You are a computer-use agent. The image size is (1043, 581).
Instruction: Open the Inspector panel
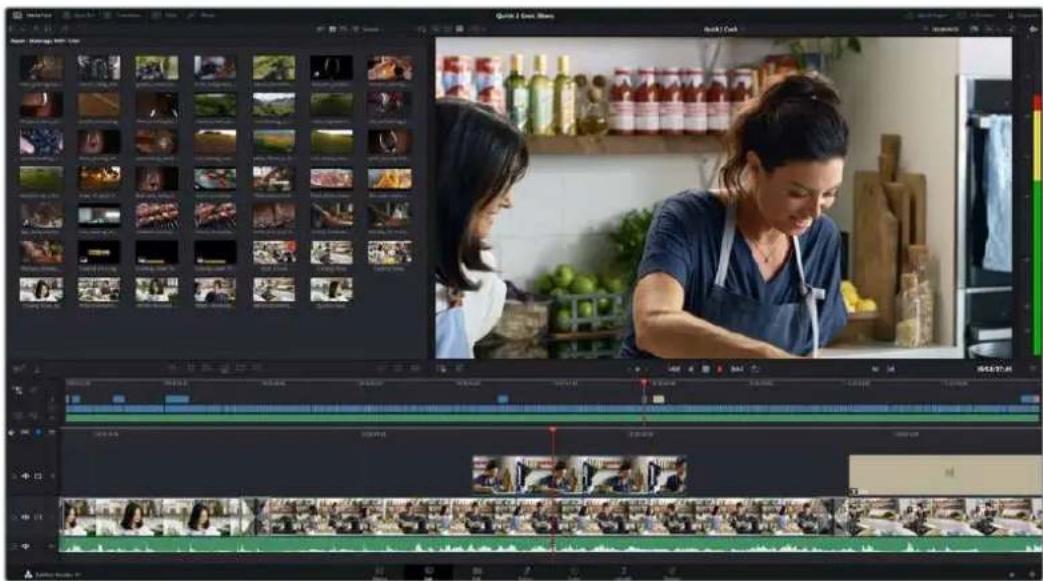1025,15
